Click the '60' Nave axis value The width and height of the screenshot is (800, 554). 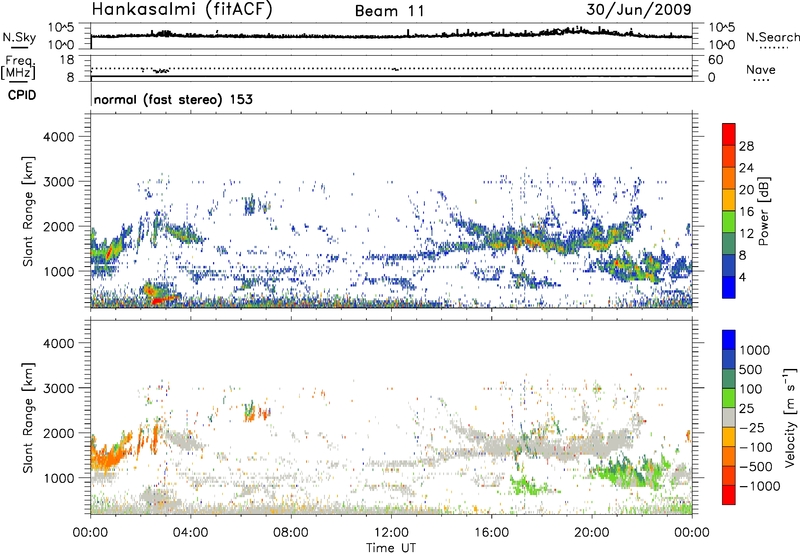click(x=716, y=60)
